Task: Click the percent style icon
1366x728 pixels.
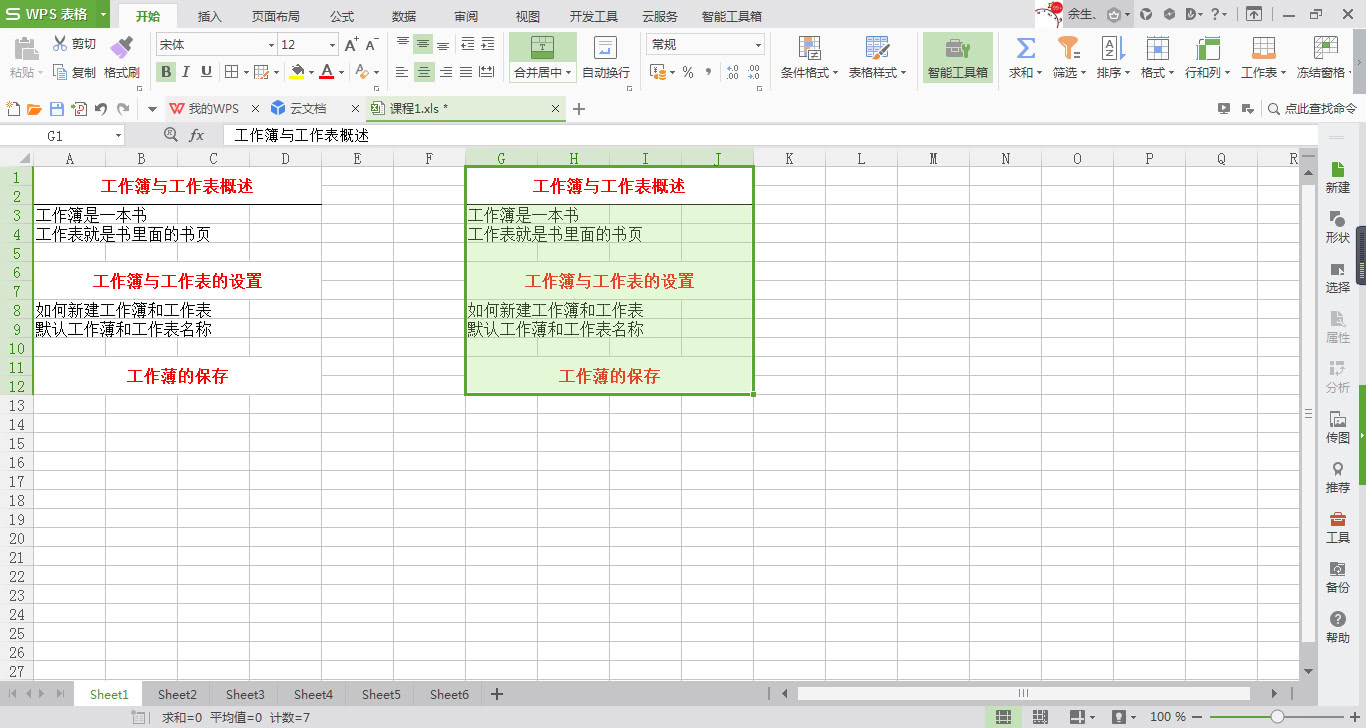Action: click(688, 72)
